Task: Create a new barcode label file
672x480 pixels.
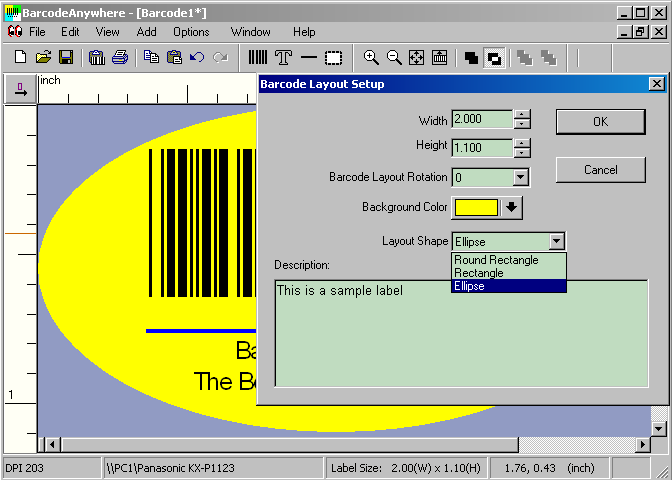Action: tap(20, 57)
